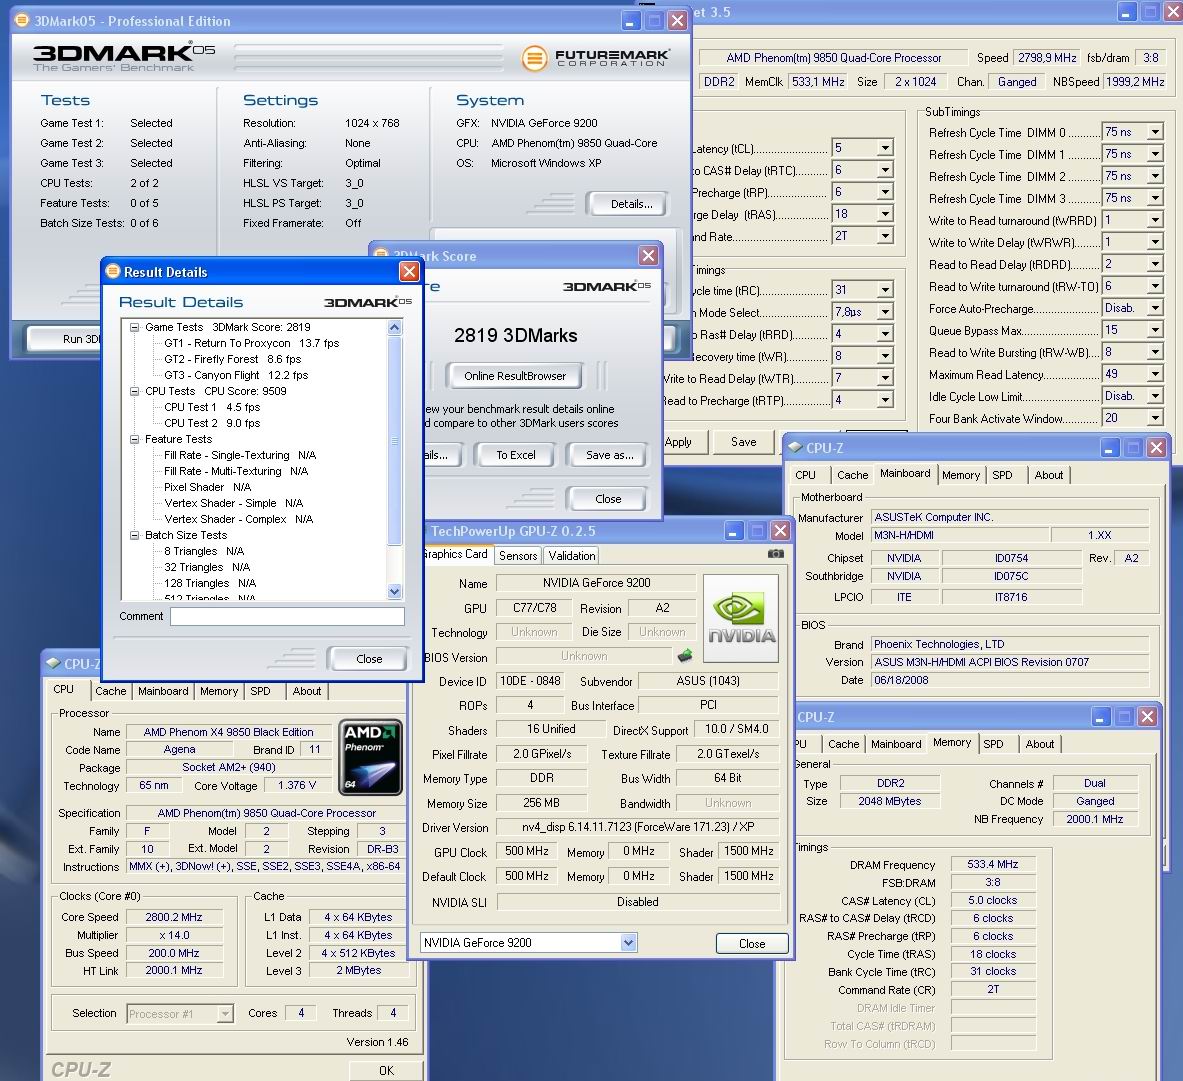Screen dimensions: 1183x1081
Task: Open the SPD tab in CPU-Z Mainboard window
Action: (1002, 475)
